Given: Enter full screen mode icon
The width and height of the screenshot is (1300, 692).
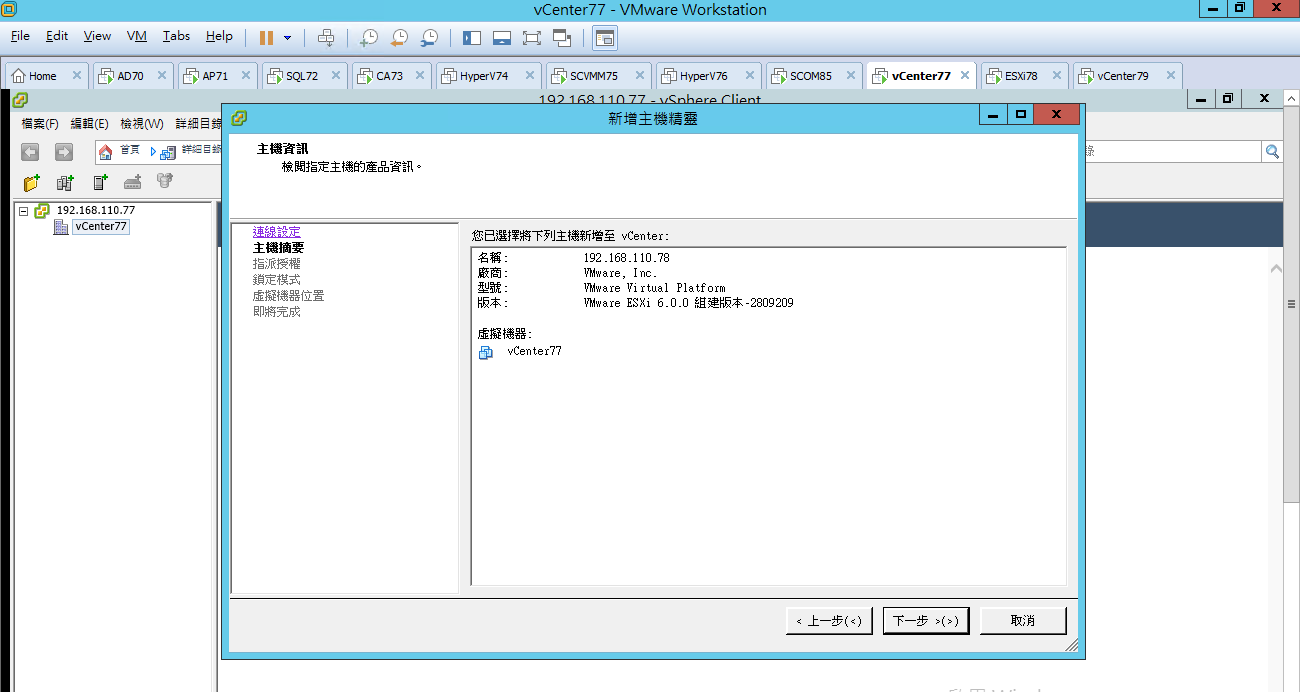Looking at the screenshot, I should click(532, 38).
